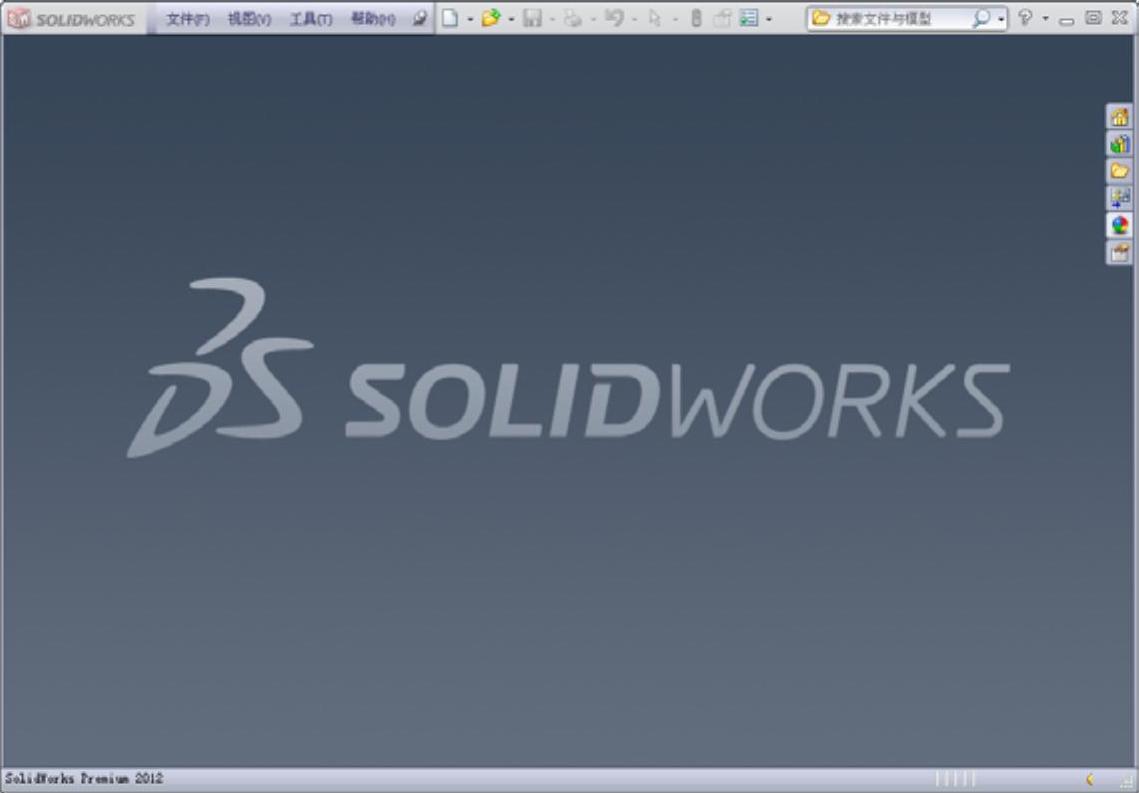Close the SolidWorks window
Viewport: 1139px width, 793px height.
[1119, 18]
